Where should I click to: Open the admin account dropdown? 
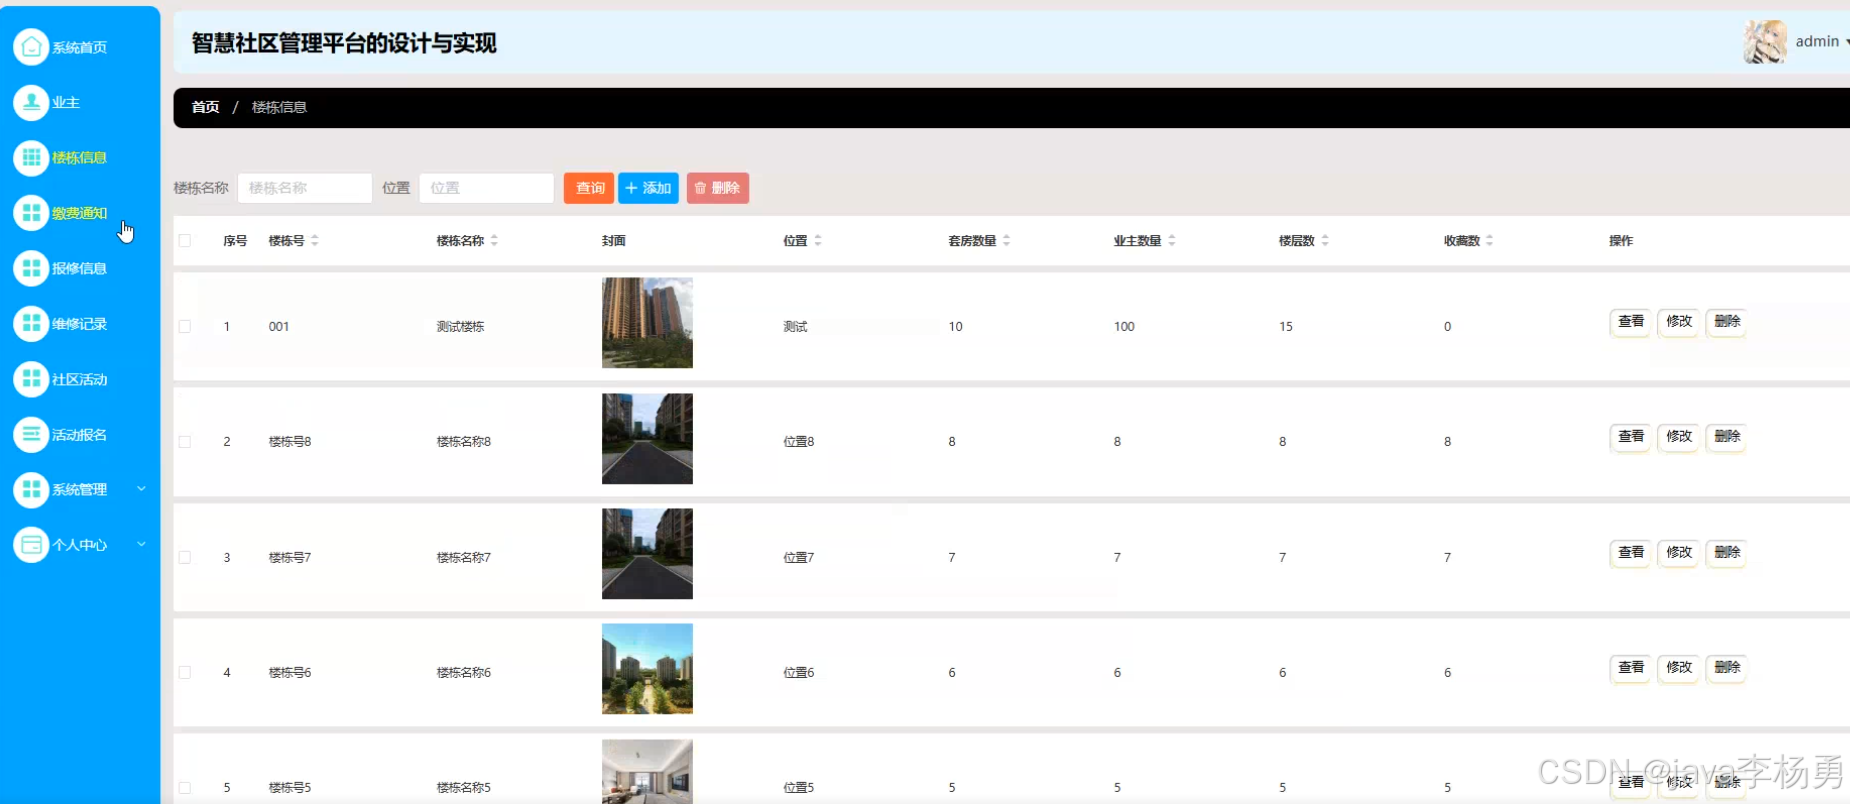(1821, 42)
